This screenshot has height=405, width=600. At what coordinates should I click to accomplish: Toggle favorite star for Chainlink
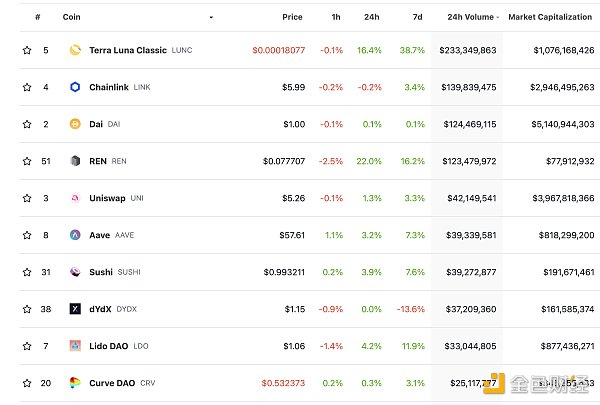(27, 87)
